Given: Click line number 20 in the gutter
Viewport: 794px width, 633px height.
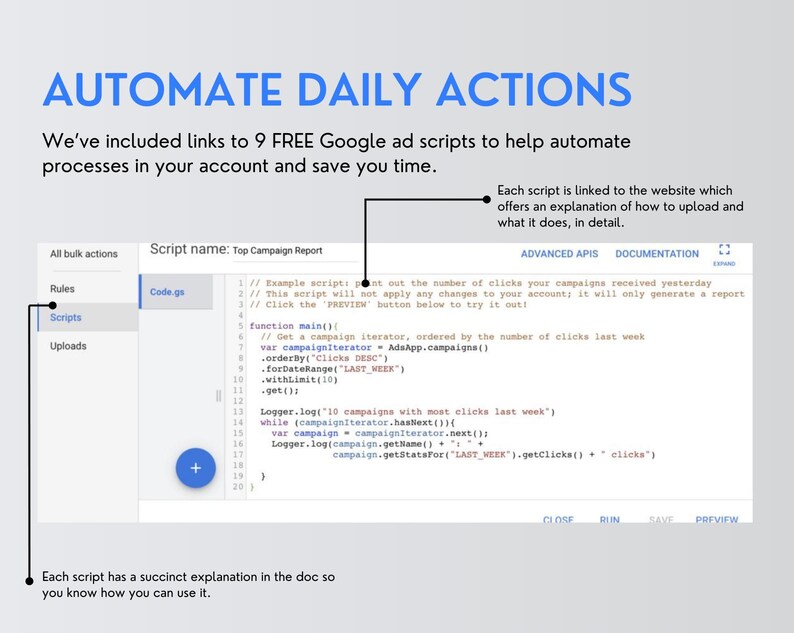Looking at the screenshot, I should click(x=238, y=487).
